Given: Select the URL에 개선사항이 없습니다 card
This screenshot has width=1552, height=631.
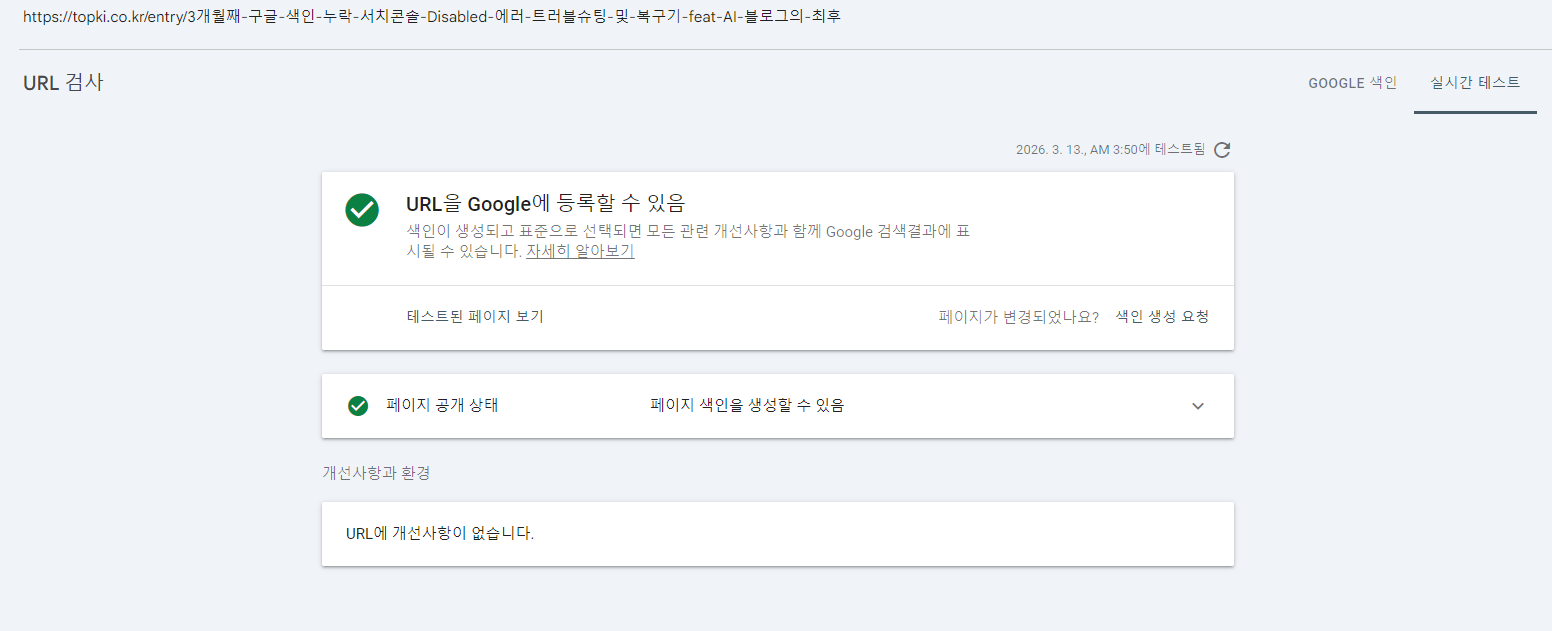Looking at the screenshot, I should click(x=778, y=534).
